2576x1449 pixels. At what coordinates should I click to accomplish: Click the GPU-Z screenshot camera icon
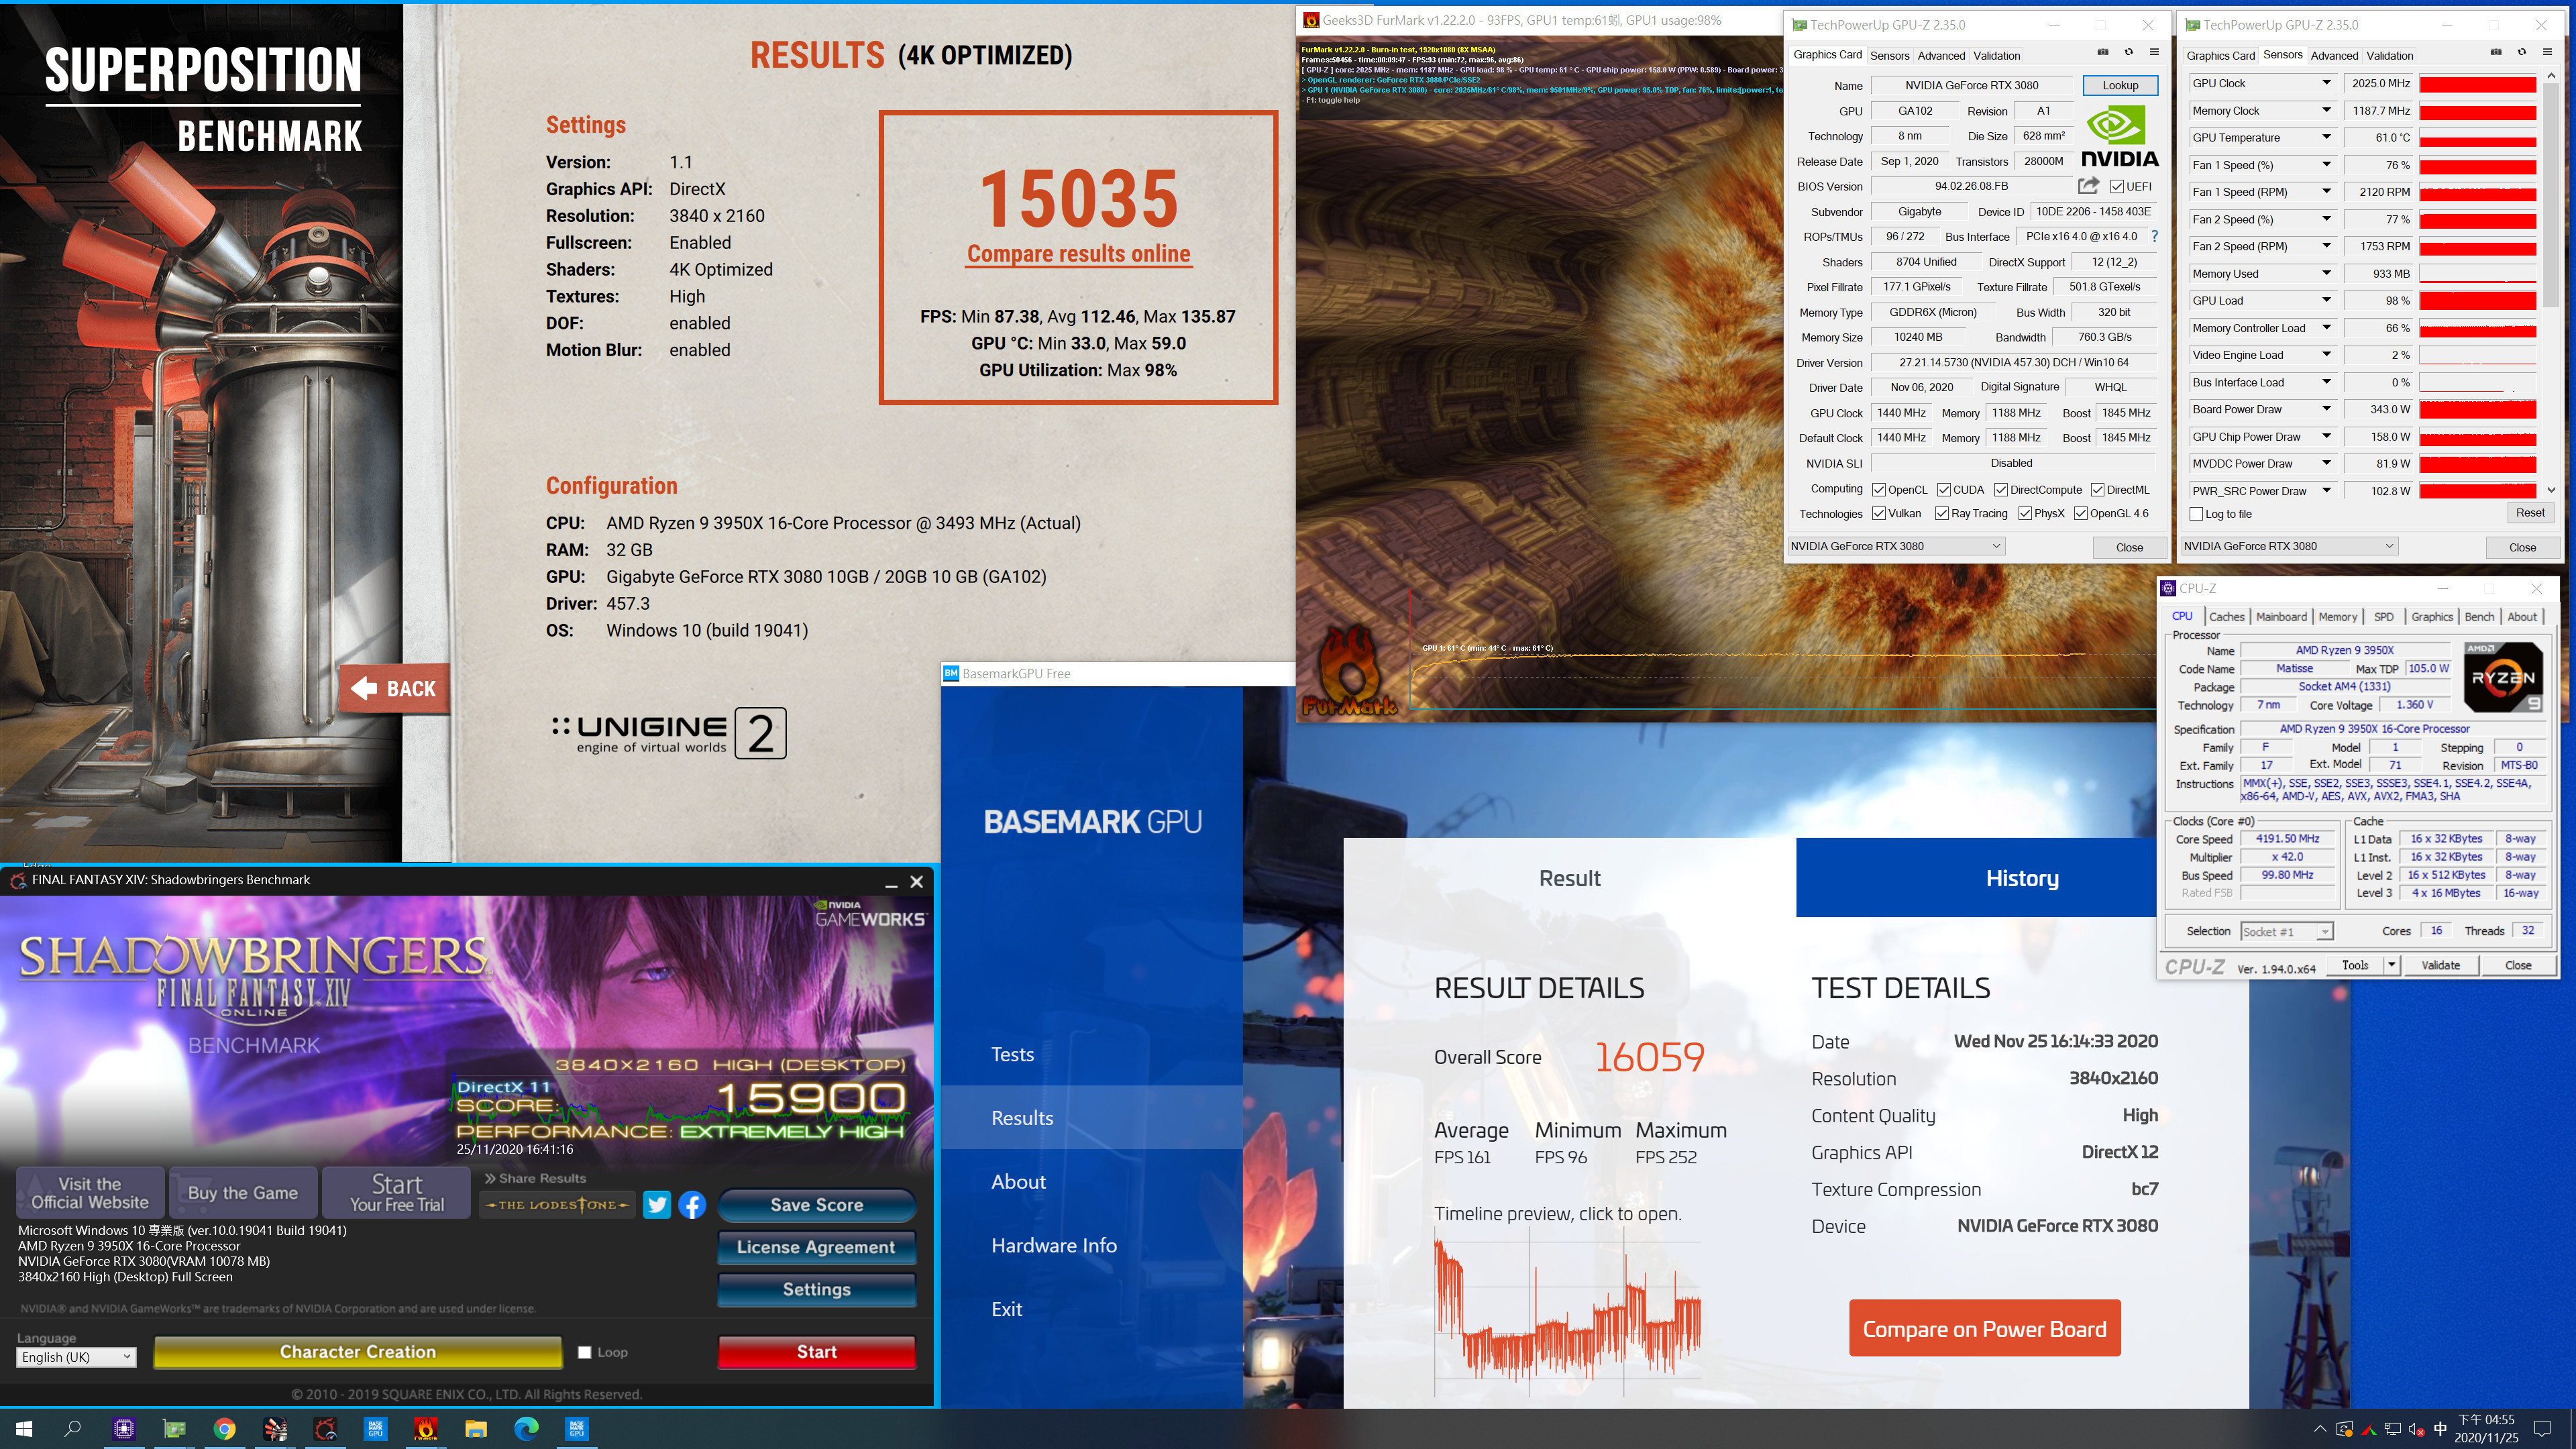(2102, 52)
